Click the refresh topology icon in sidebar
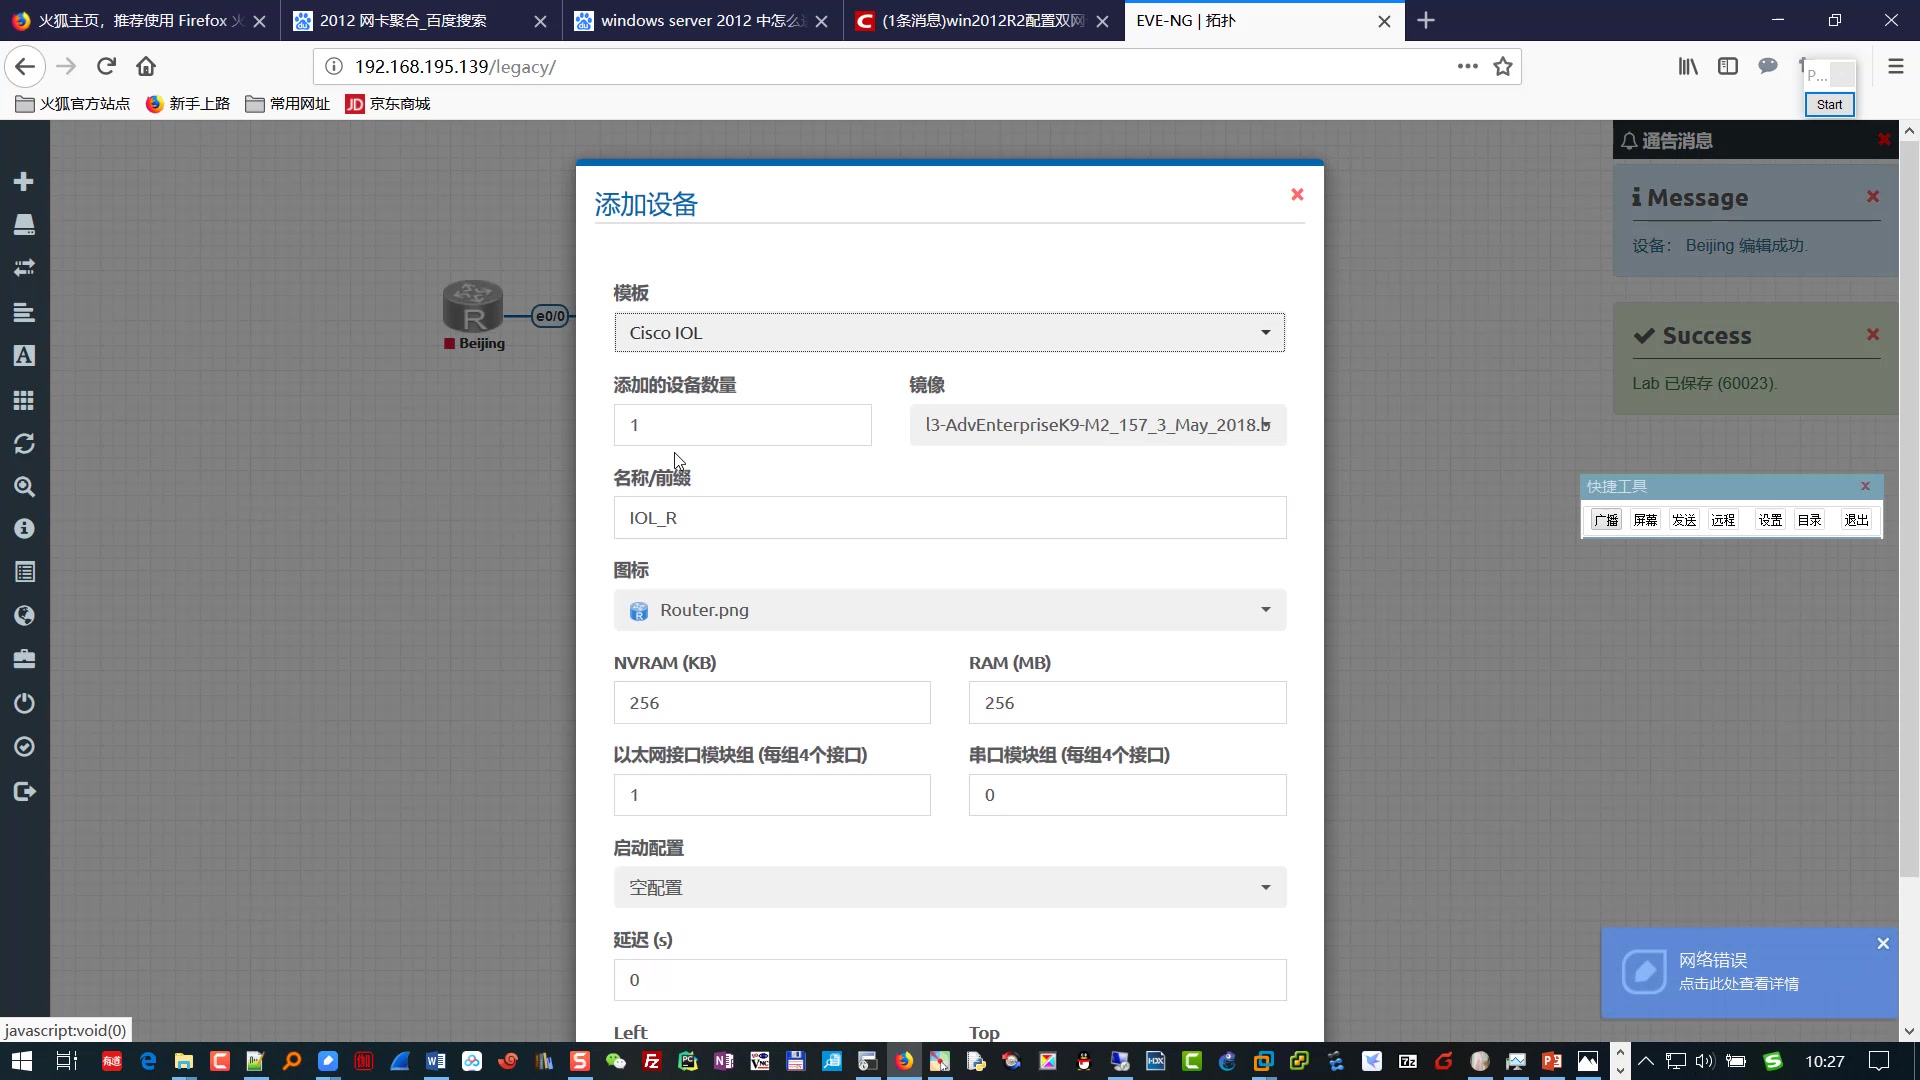Viewport: 1920px width, 1080px height. 24,443
